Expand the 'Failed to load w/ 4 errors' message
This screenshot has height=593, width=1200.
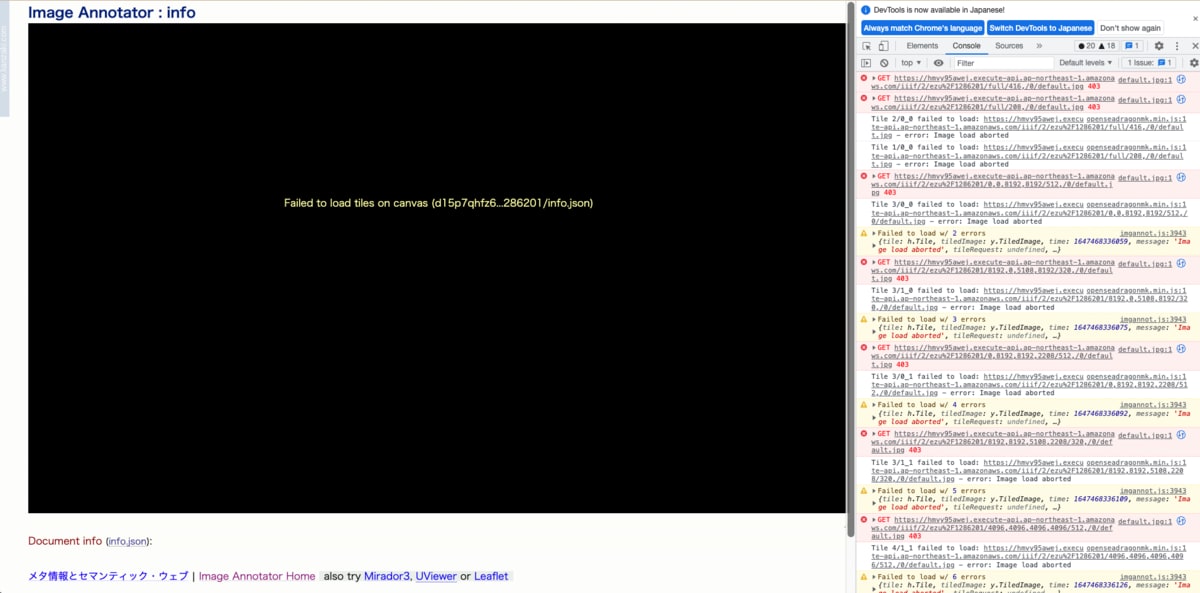(x=875, y=405)
